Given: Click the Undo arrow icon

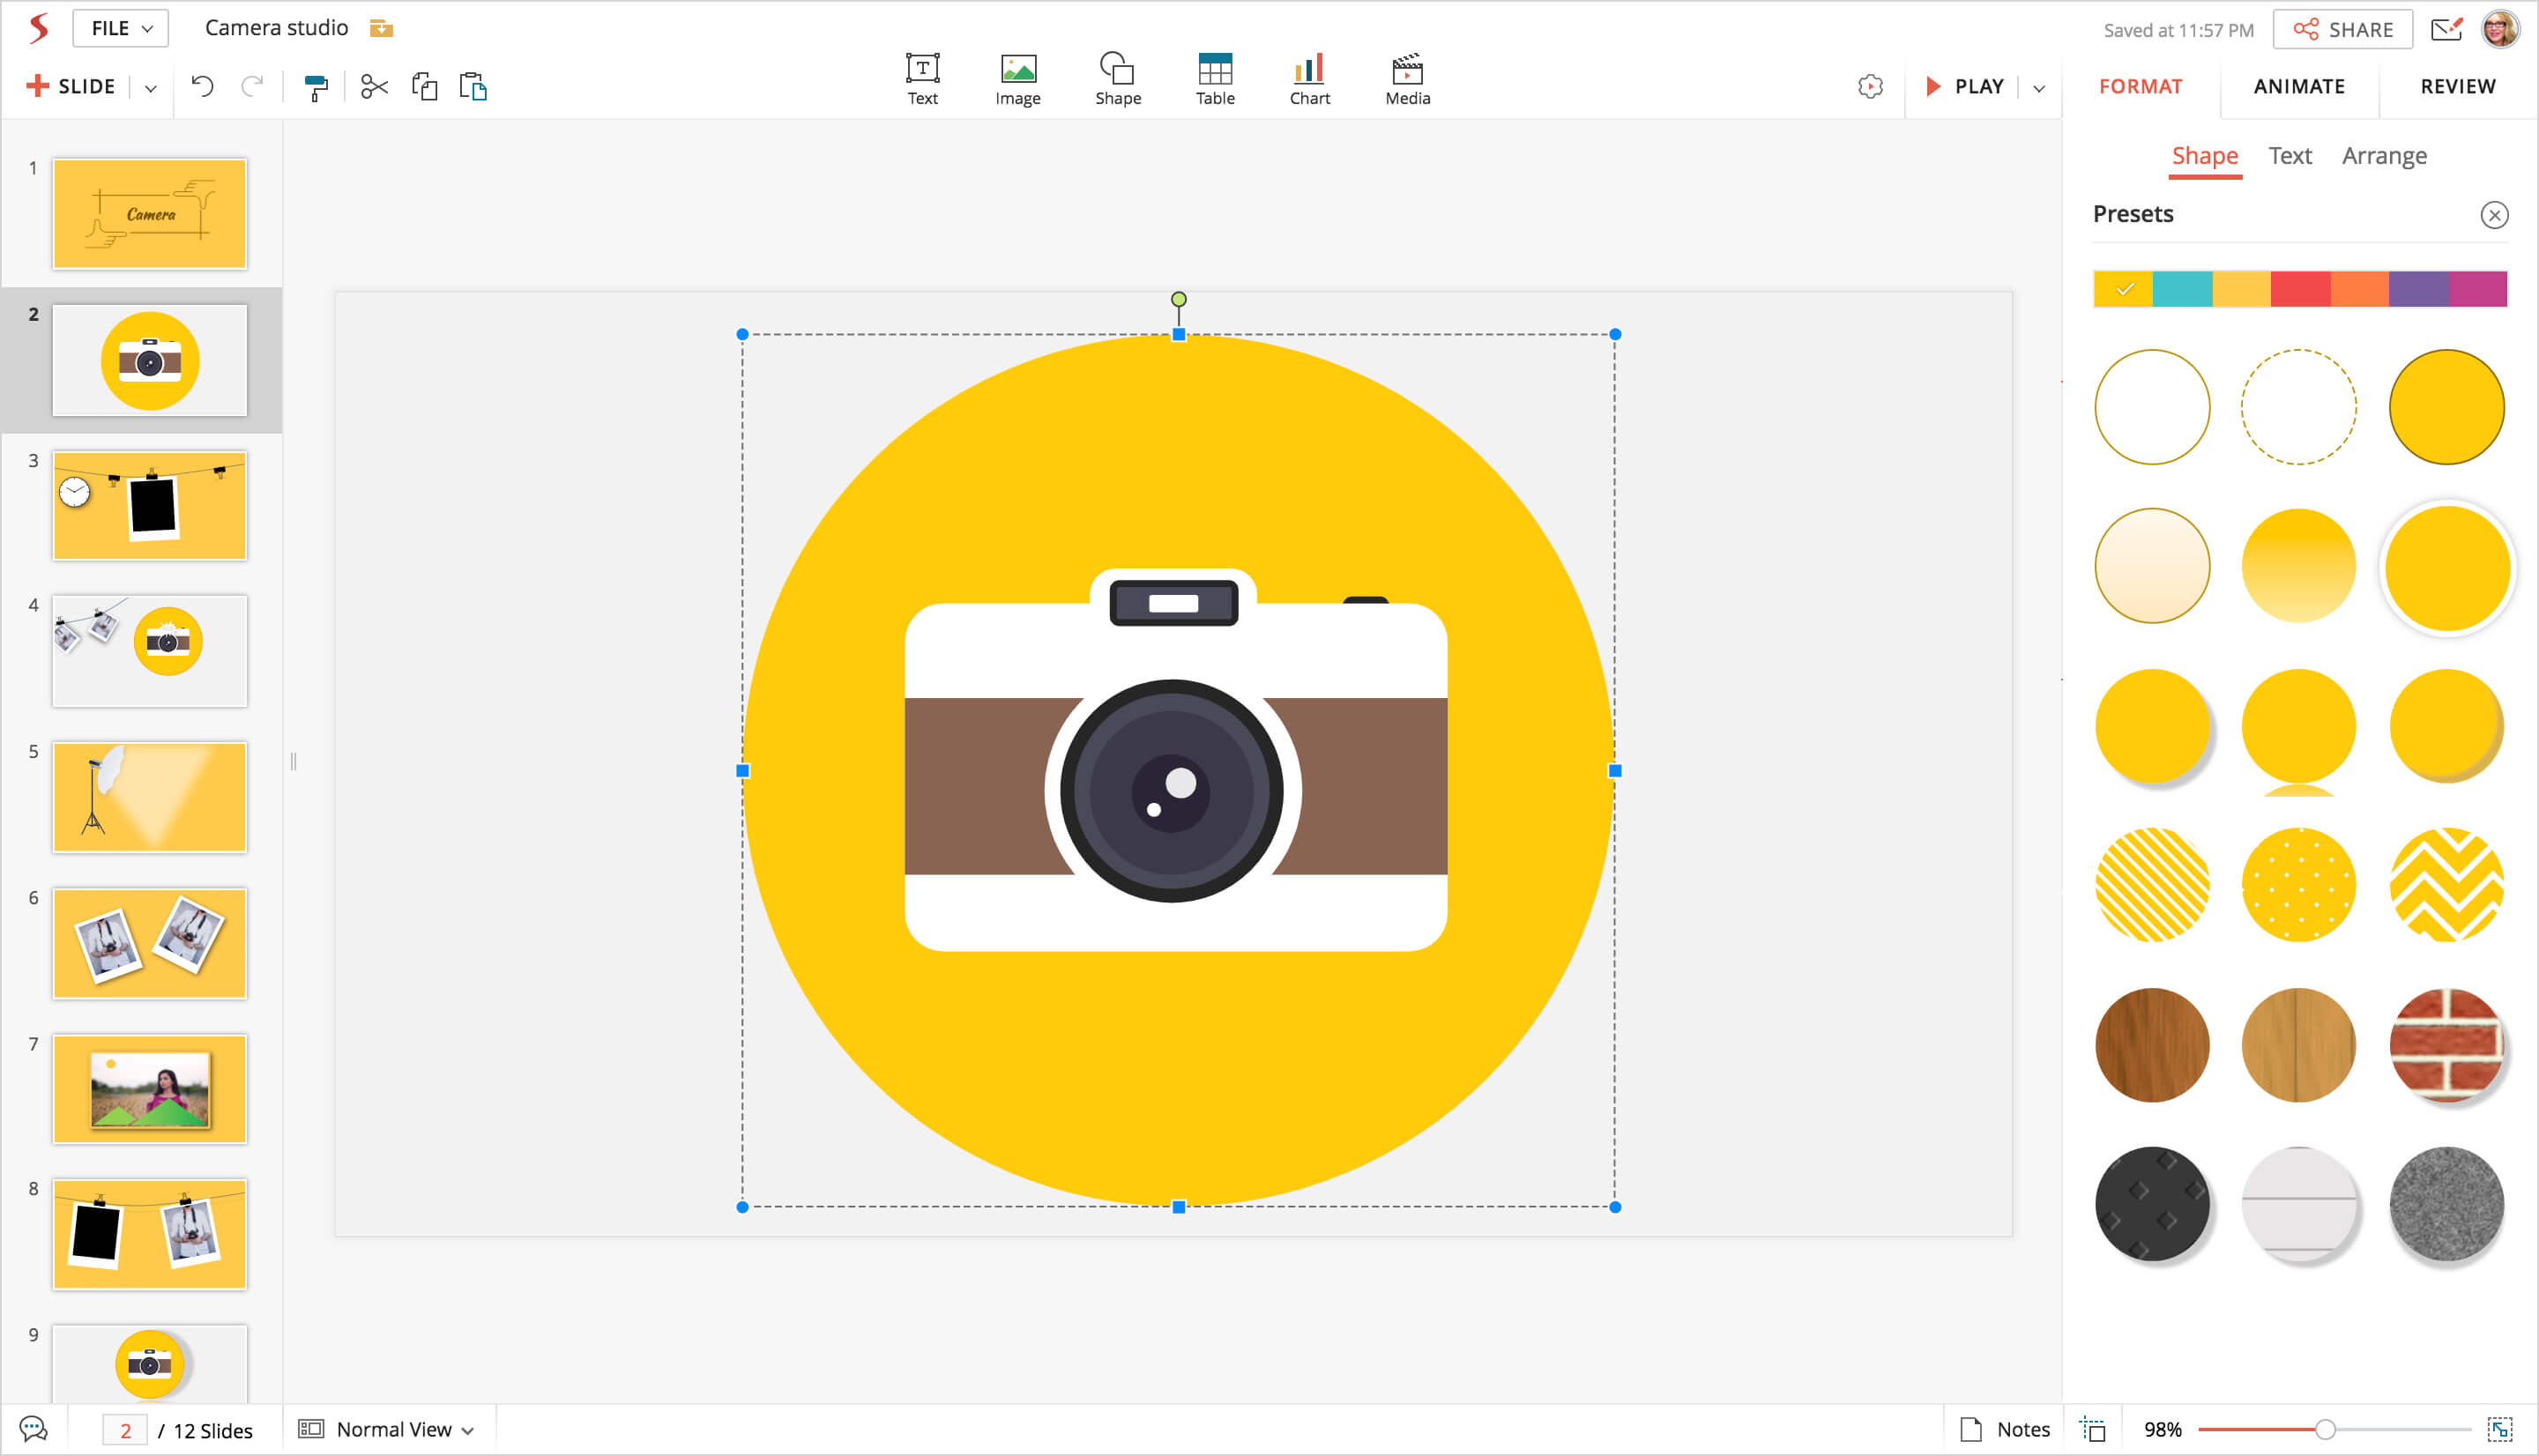Looking at the screenshot, I should tap(202, 87).
